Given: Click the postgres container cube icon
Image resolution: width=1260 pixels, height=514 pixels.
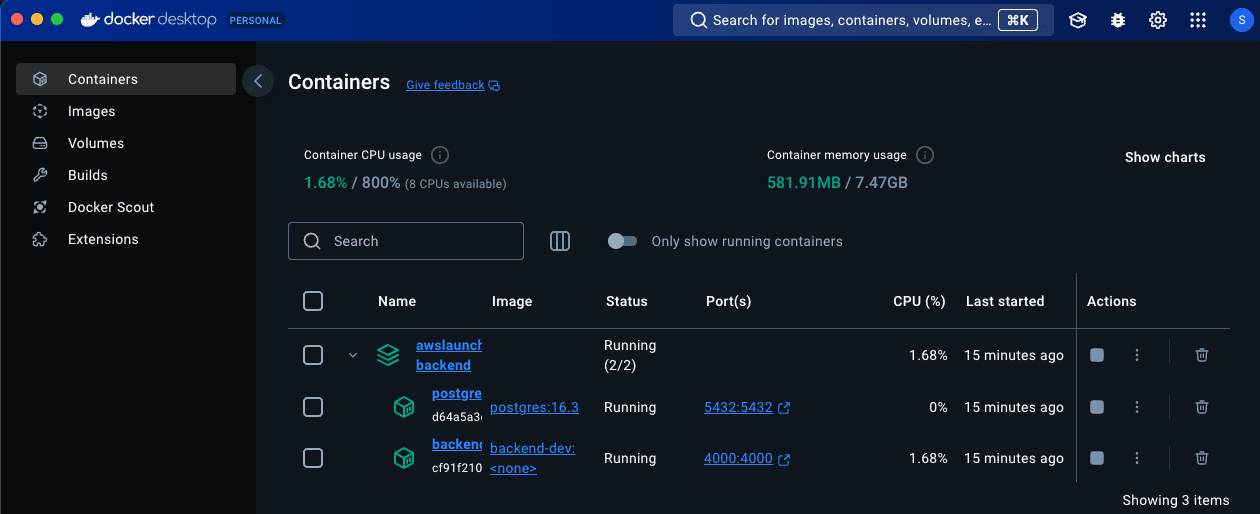Looking at the screenshot, I should (x=403, y=407).
